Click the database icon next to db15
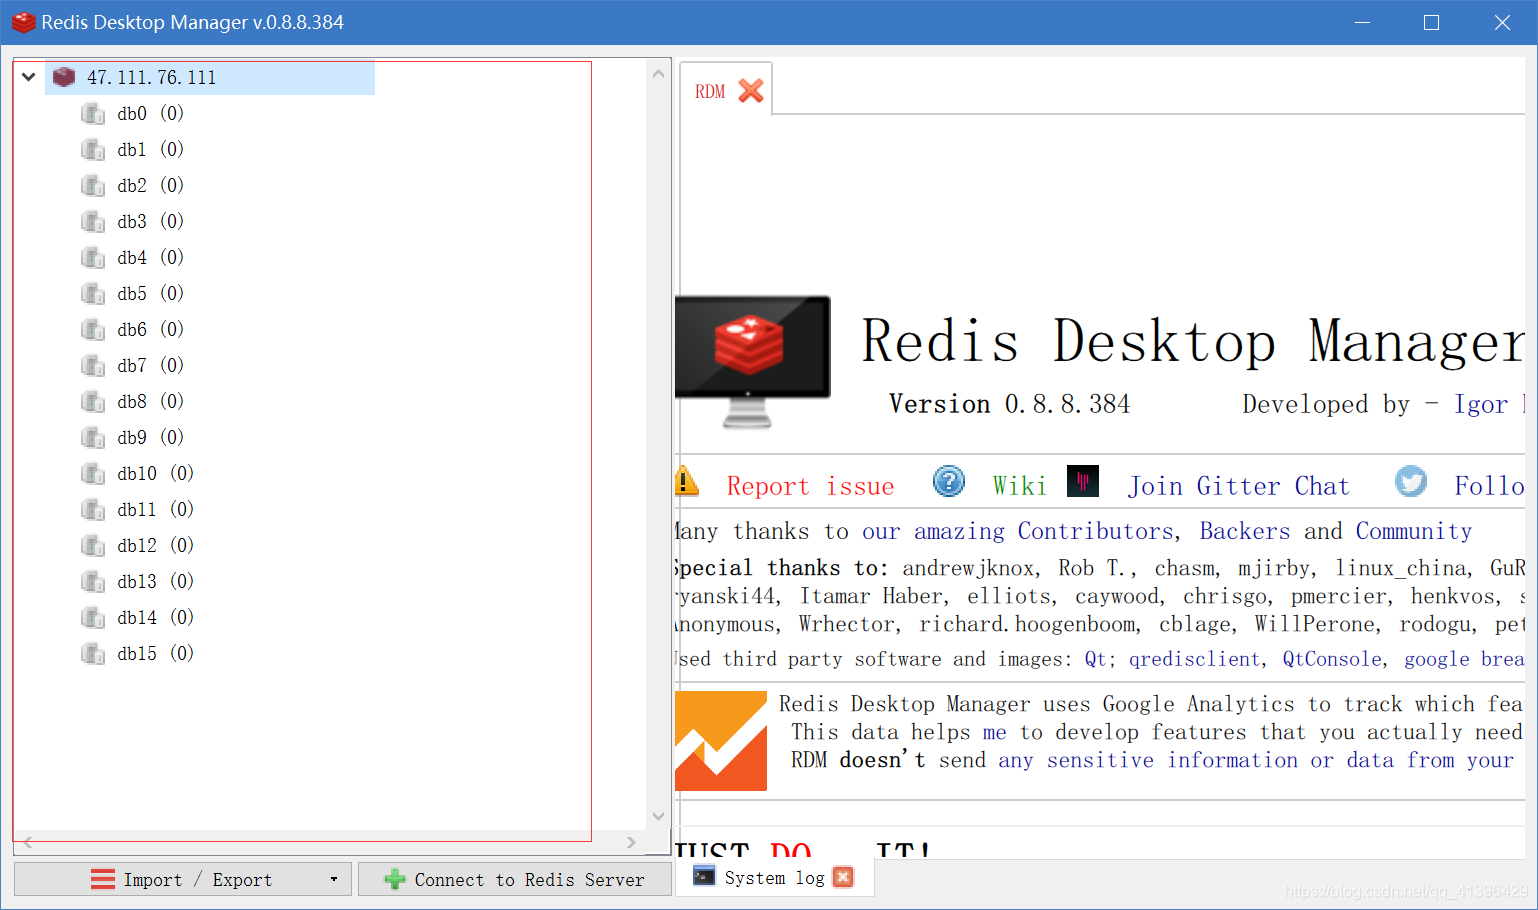Image resolution: width=1538 pixels, height=910 pixels. [93, 654]
